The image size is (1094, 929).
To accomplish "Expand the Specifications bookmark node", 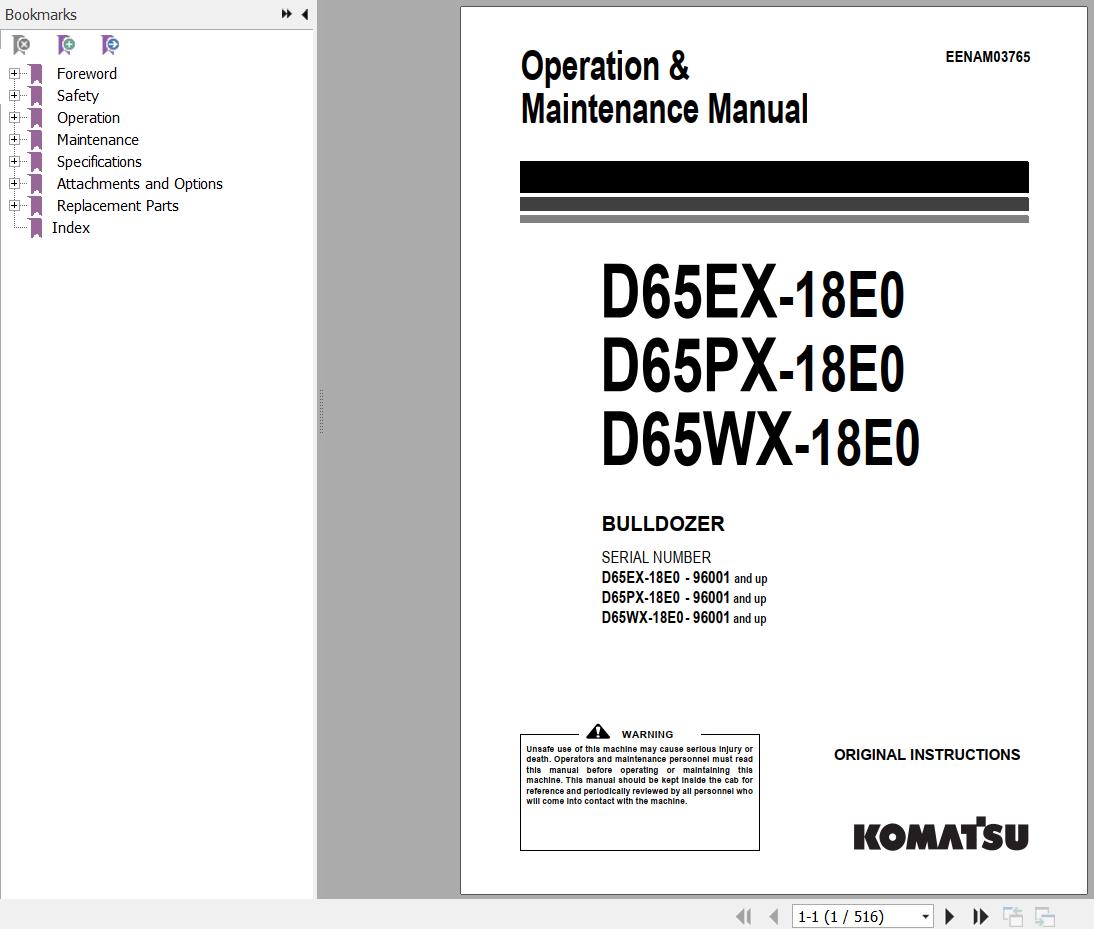I will click(x=14, y=161).
